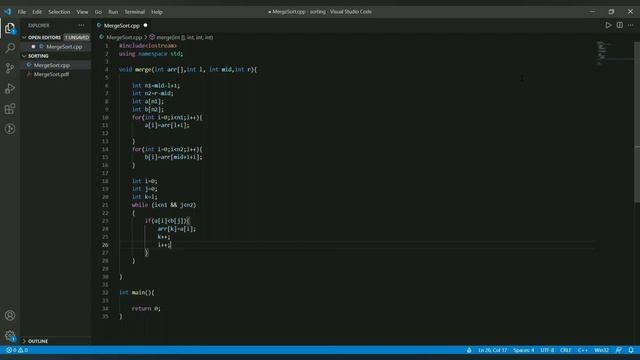
Task: Open the Edit menu
Action: [x=37, y=12]
